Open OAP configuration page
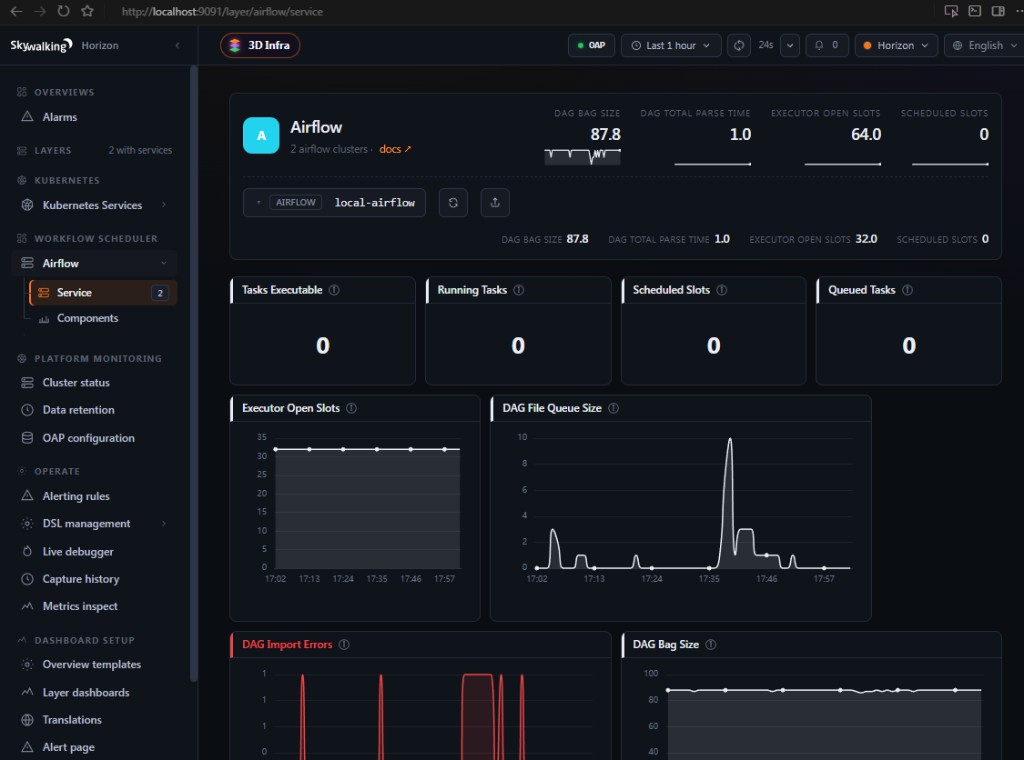1024x760 pixels. (x=95, y=438)
